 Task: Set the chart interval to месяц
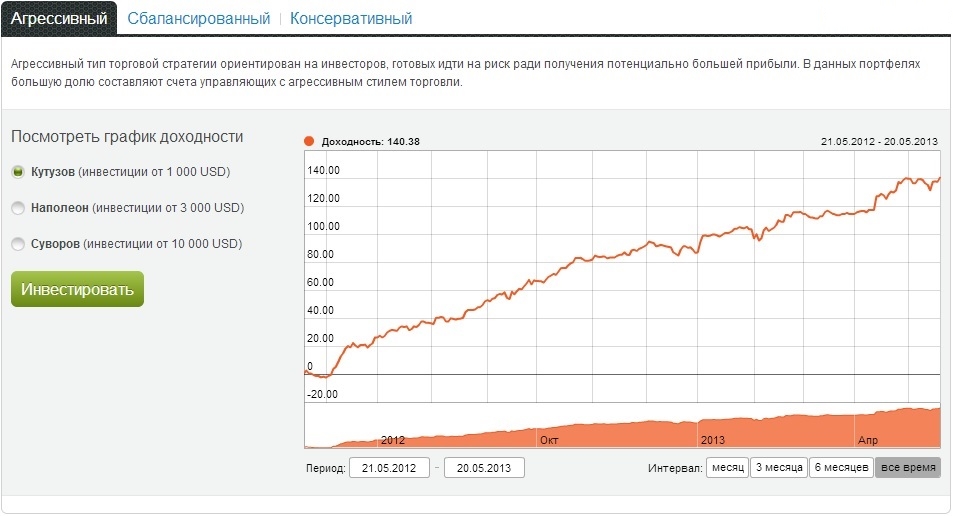pos(727,468)
